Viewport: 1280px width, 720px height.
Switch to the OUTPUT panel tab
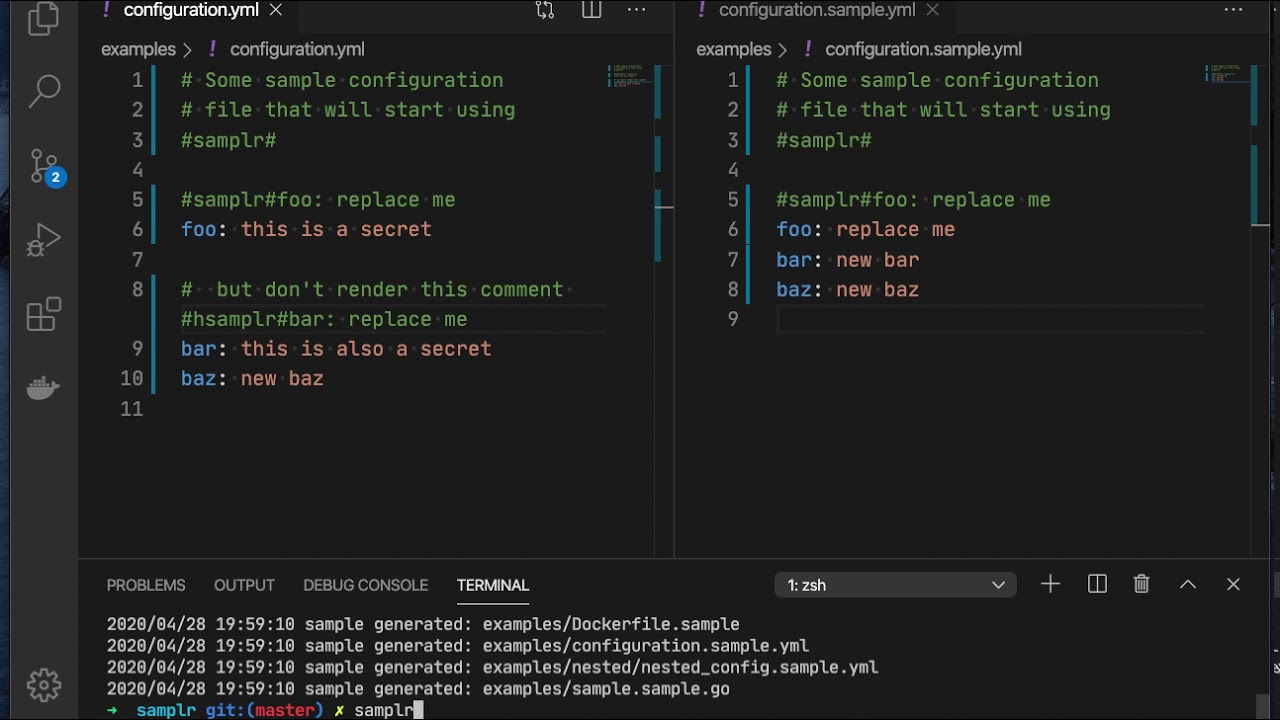click(244, 585)
